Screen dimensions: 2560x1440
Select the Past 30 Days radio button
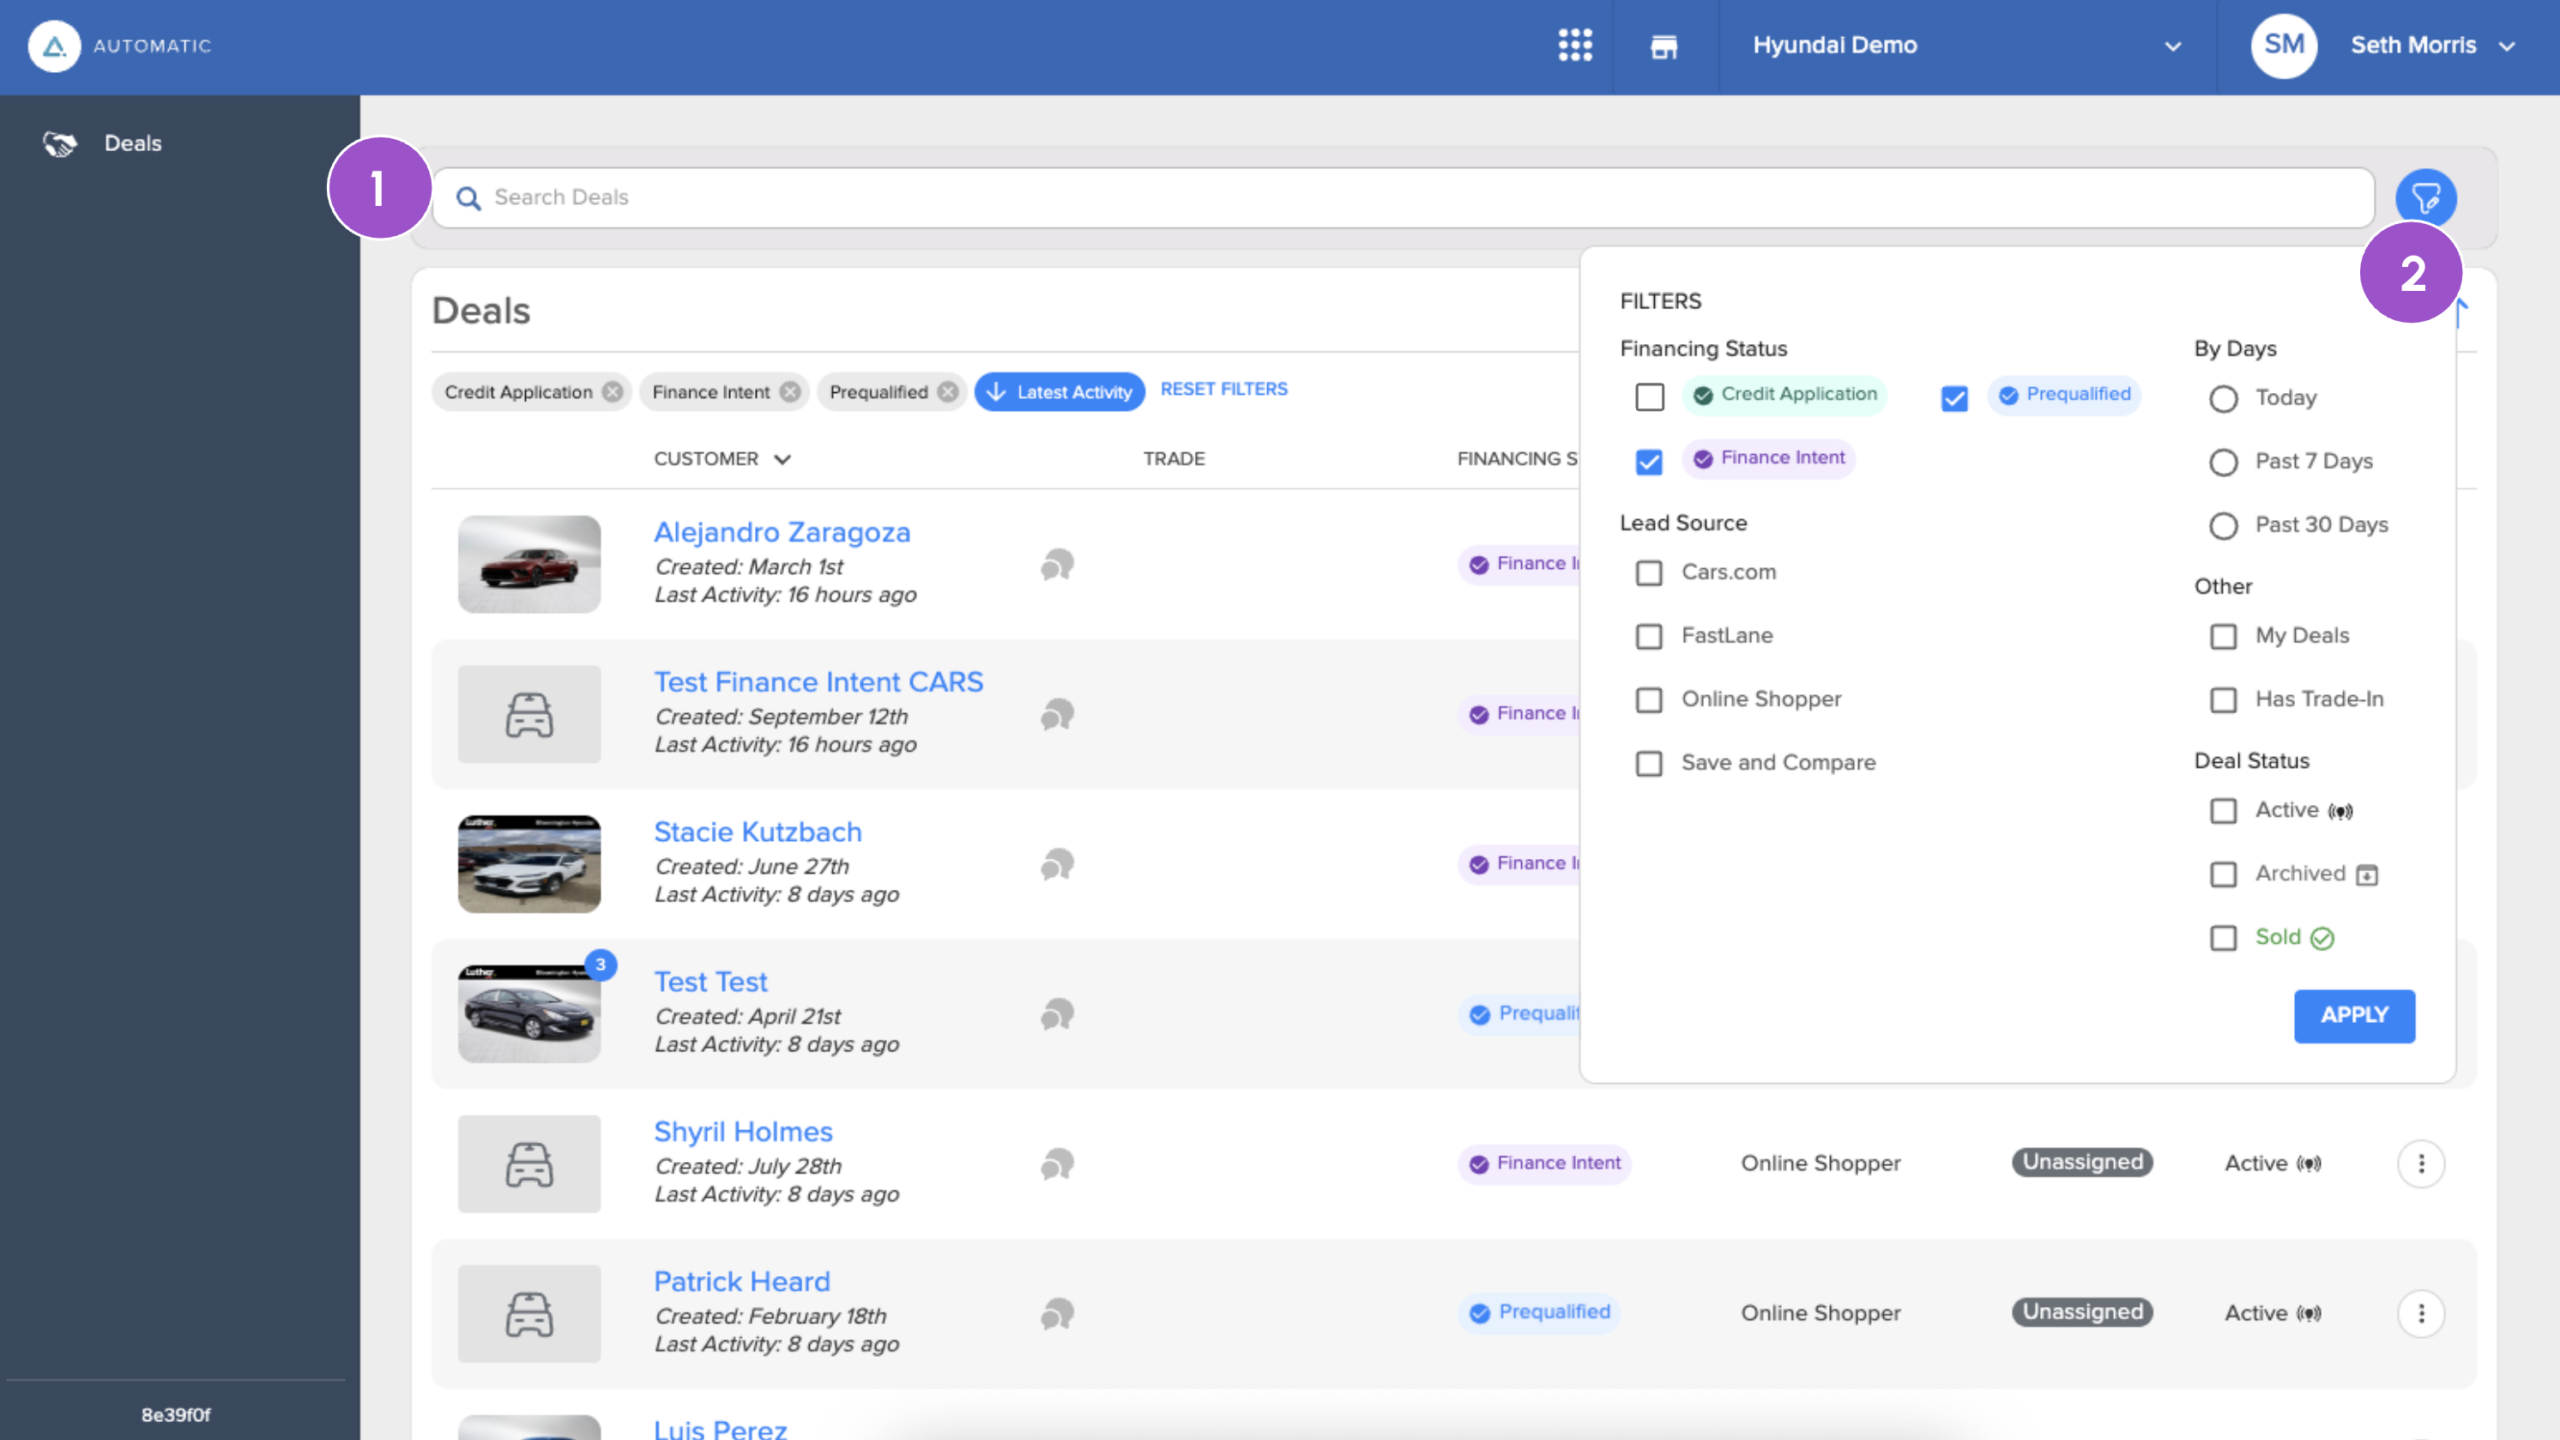point(2223,526)
